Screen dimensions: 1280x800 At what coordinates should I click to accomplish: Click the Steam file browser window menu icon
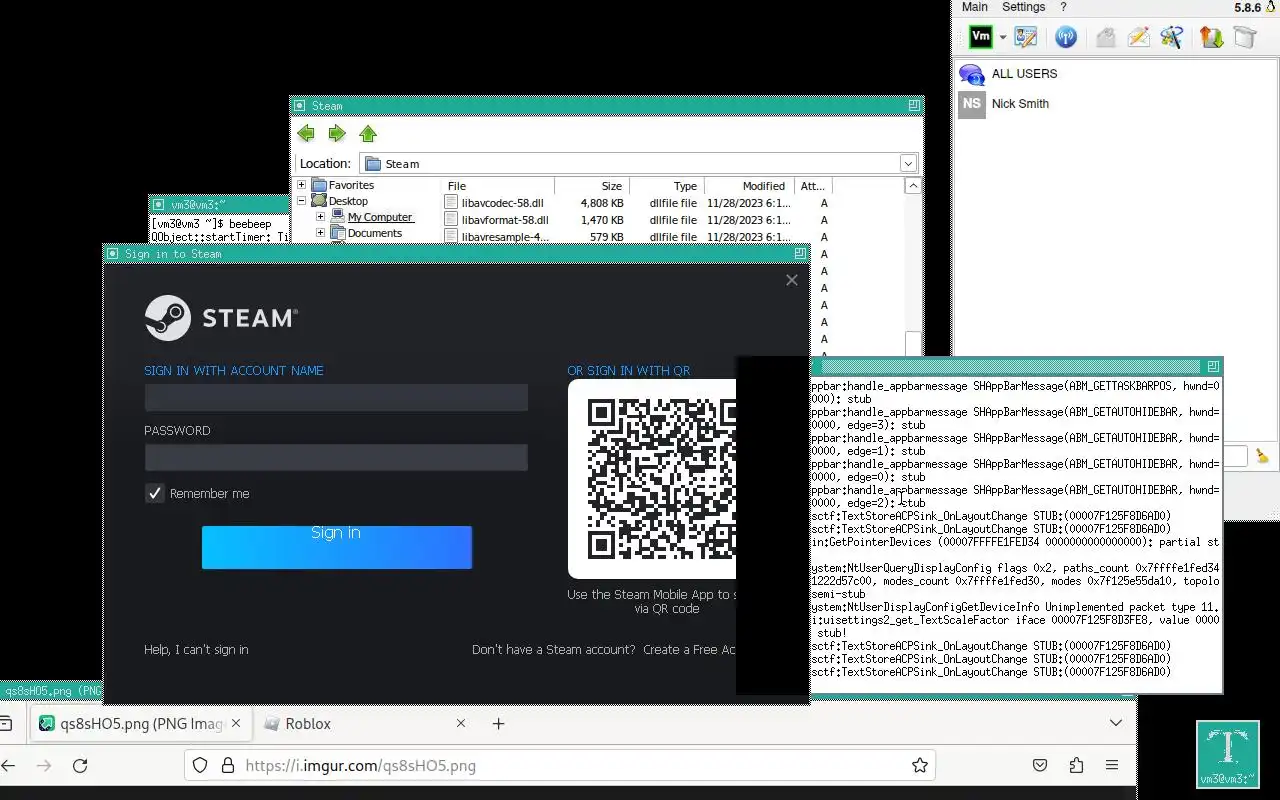pos(299,105)
